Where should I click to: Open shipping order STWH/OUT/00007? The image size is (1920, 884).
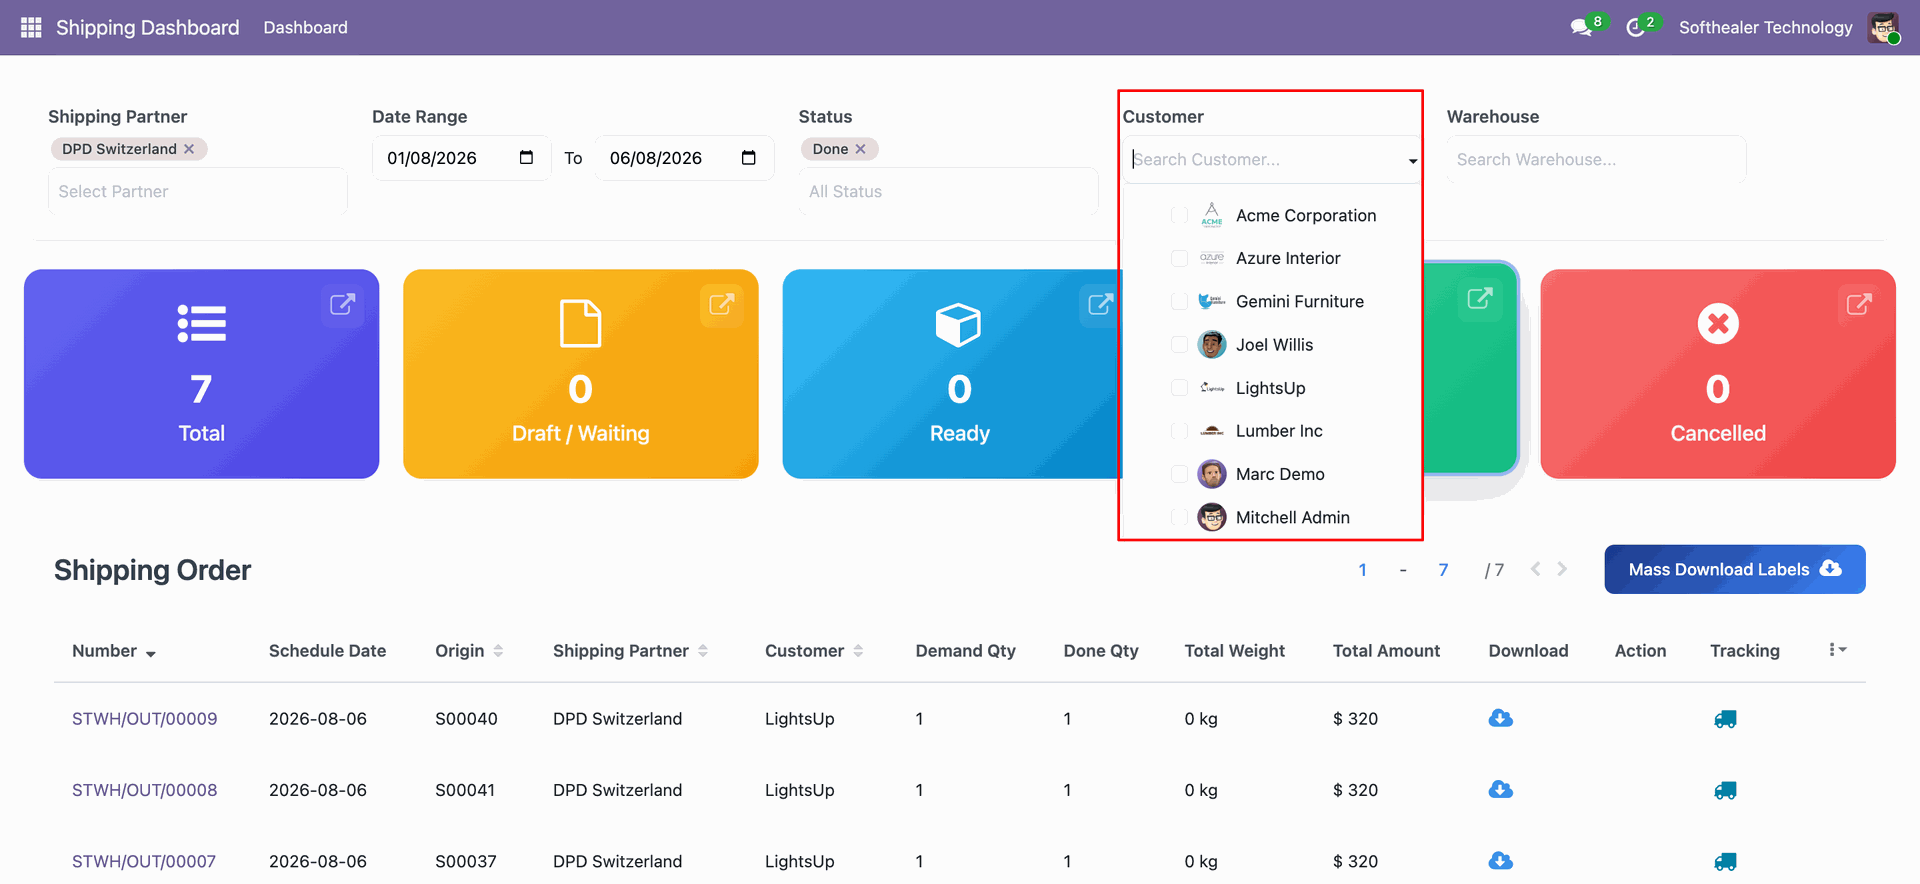click(x=144, y=862)
